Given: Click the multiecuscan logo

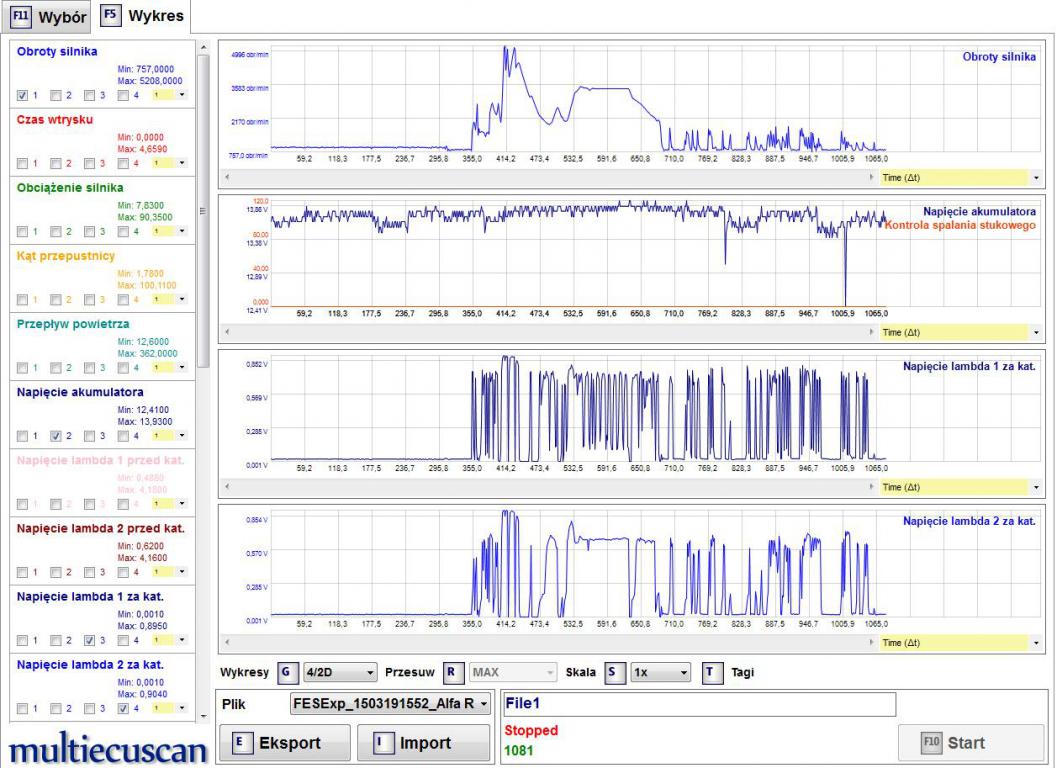Looking at the screenshot, I should click(x=108, y=750).
